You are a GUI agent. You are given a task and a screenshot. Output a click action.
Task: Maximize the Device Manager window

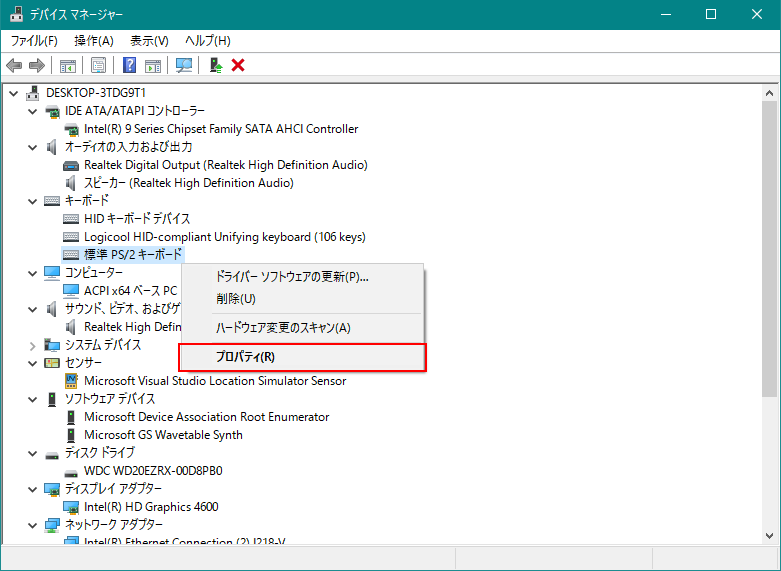point(711,14)
